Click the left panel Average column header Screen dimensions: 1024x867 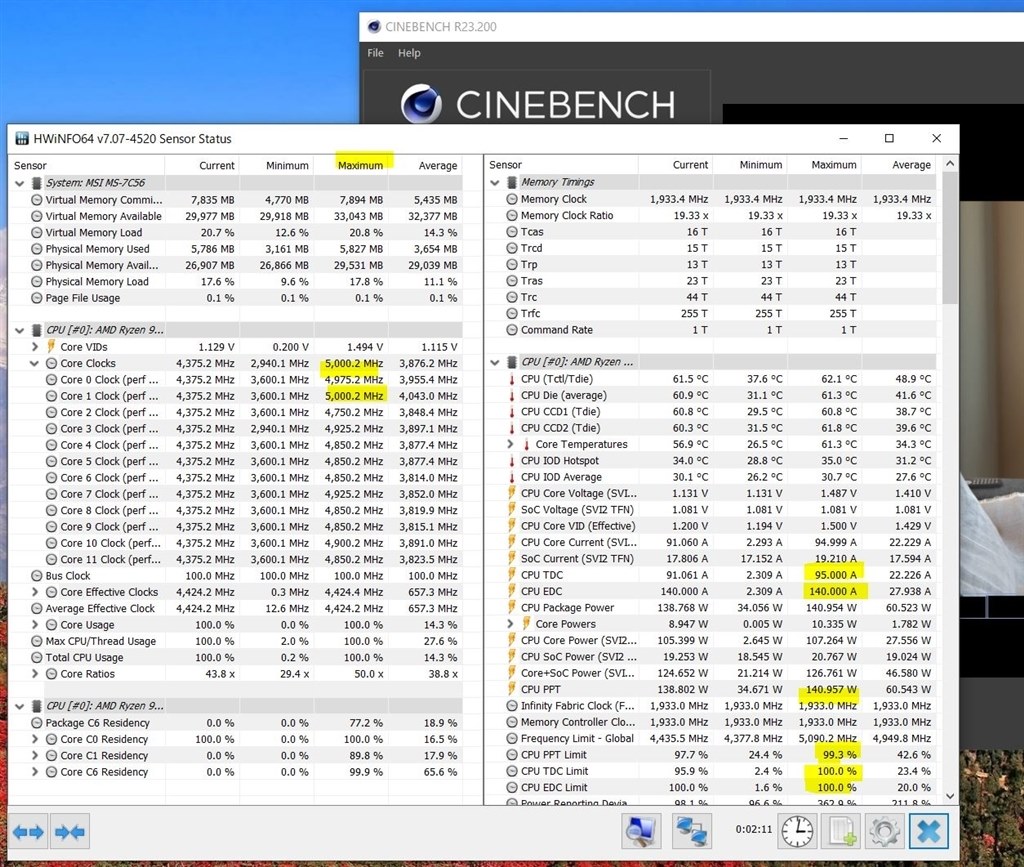pyautogui.click(x=426, y=165)
